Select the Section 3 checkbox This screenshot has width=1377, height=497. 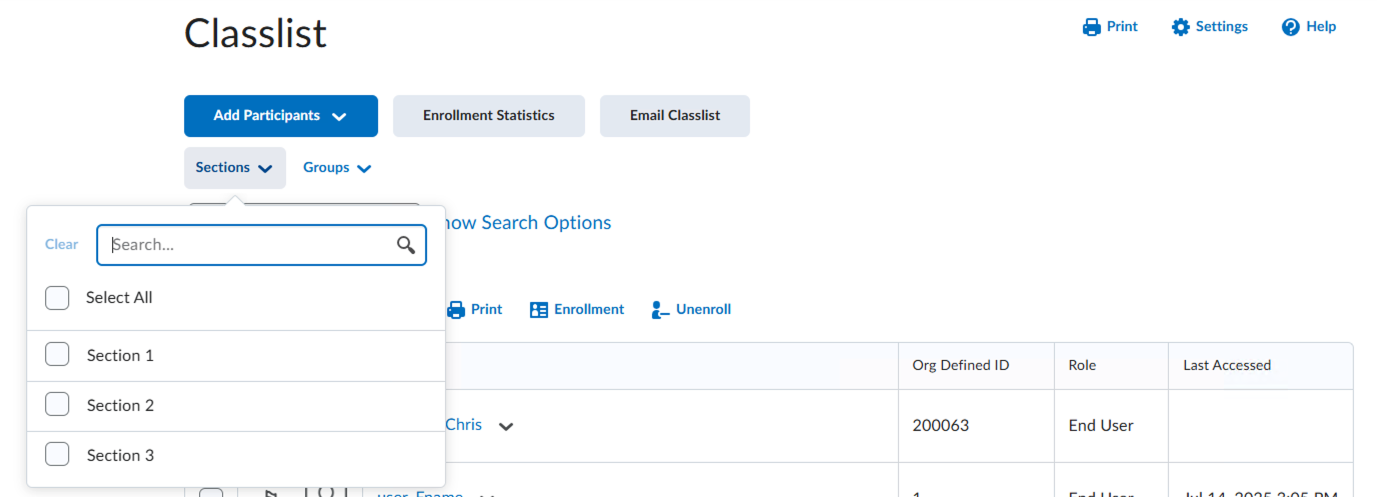click(57, 455)
